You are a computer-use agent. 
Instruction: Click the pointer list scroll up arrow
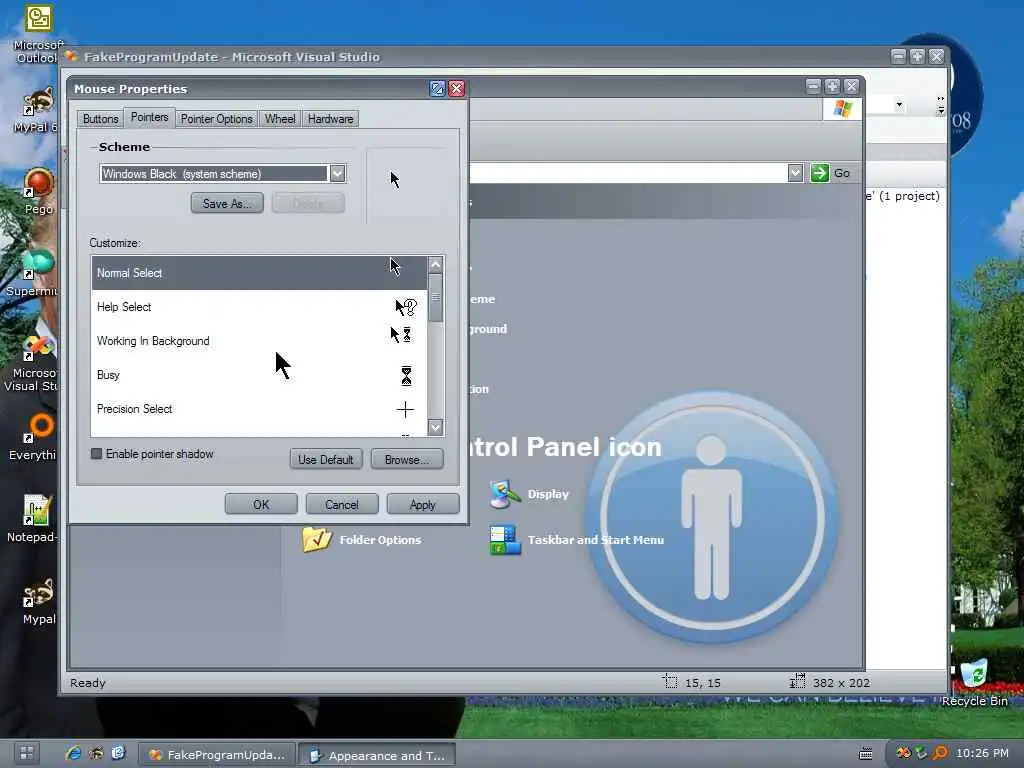[436, 264]
